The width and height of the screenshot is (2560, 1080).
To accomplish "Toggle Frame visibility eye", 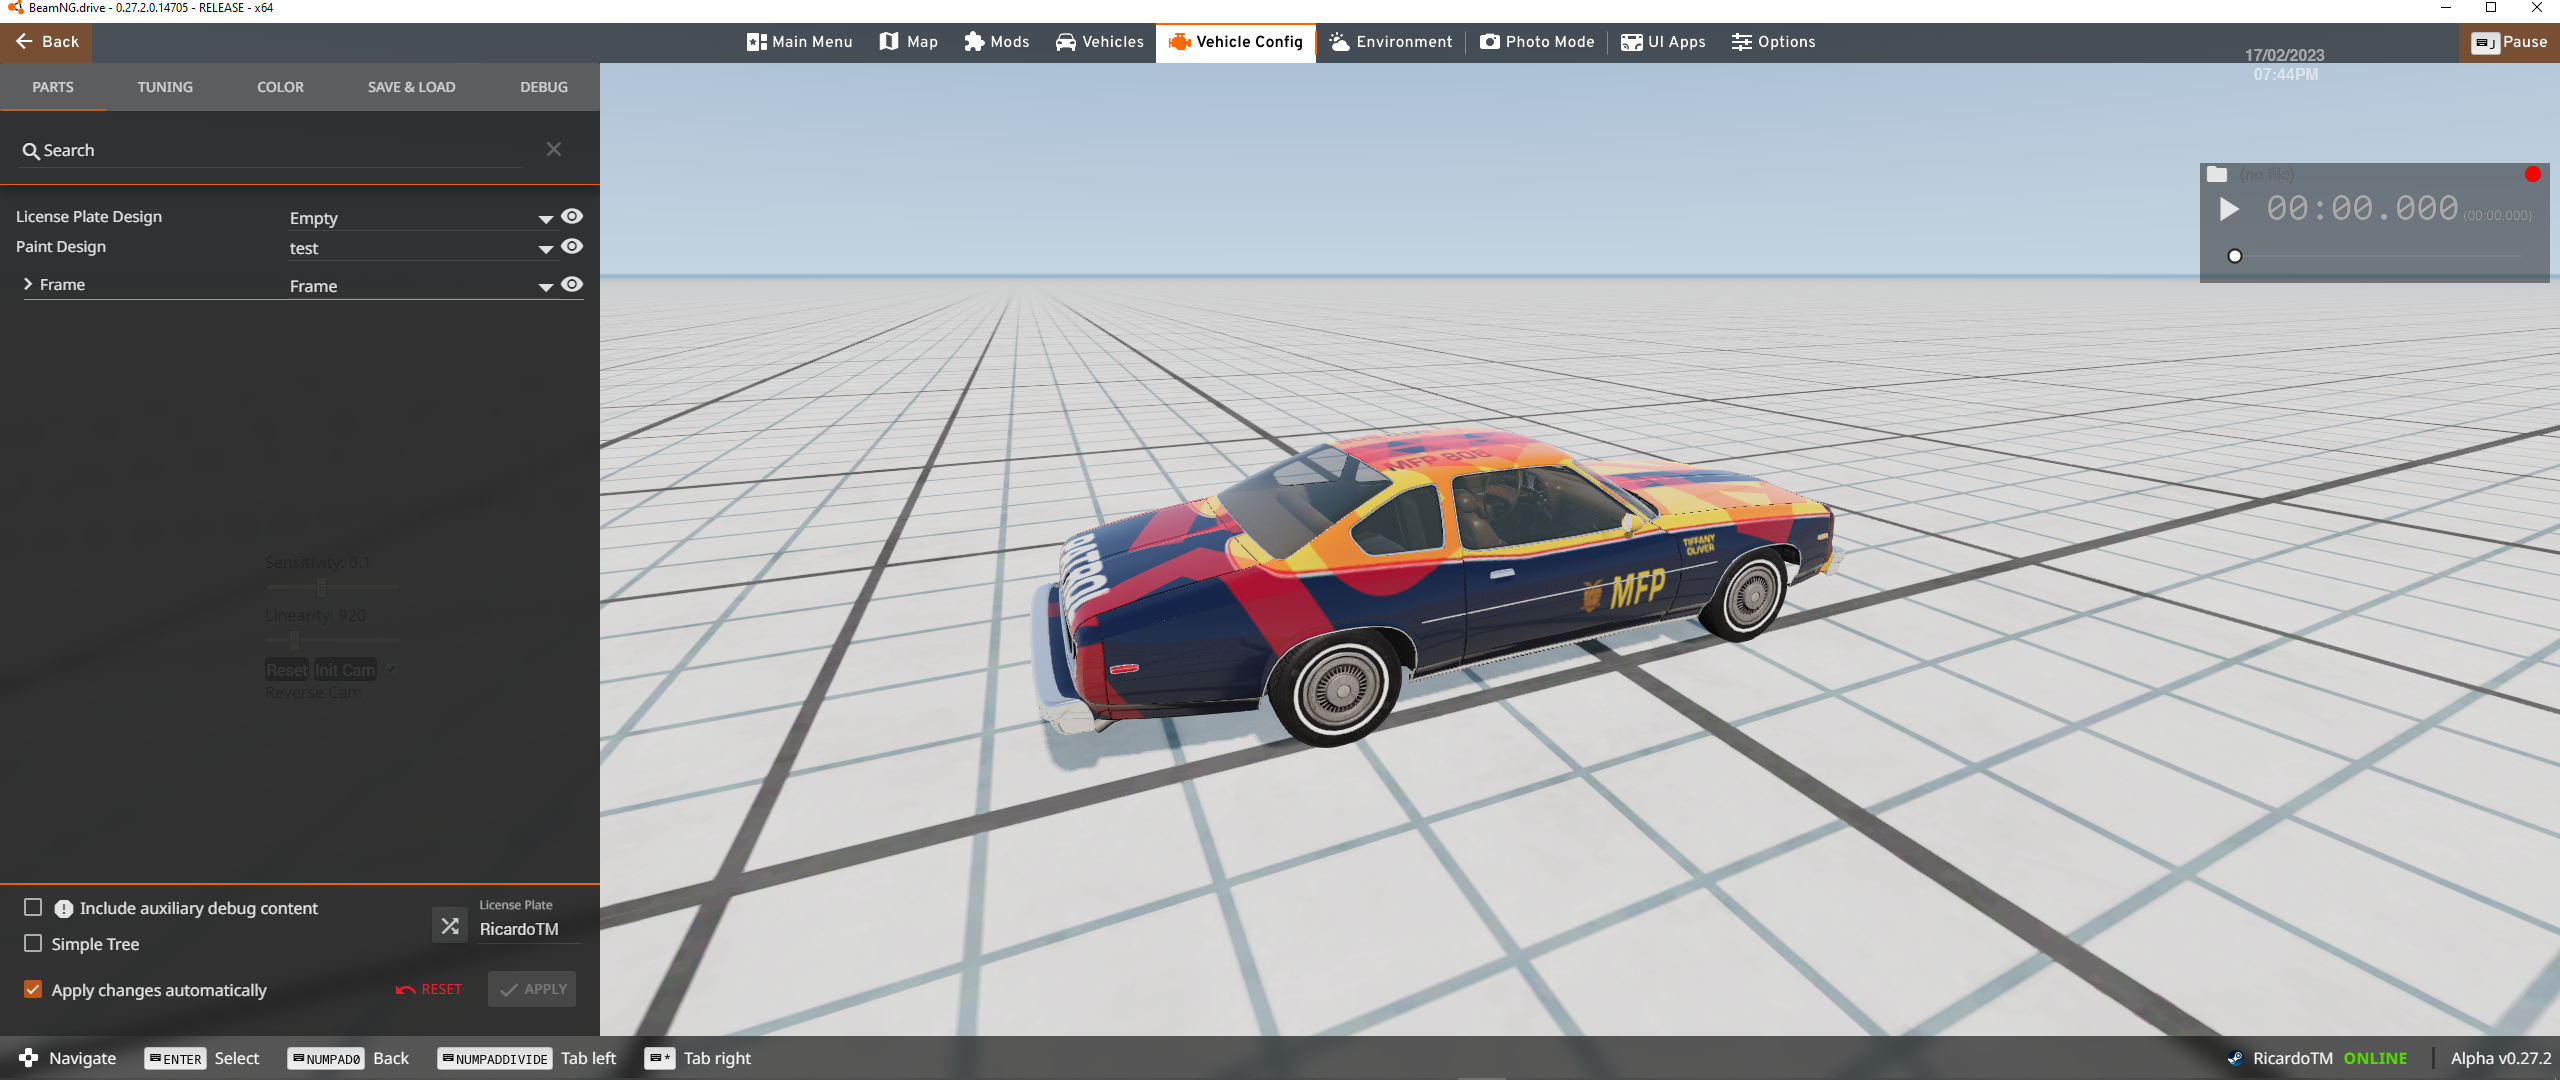I will (572, 284).
